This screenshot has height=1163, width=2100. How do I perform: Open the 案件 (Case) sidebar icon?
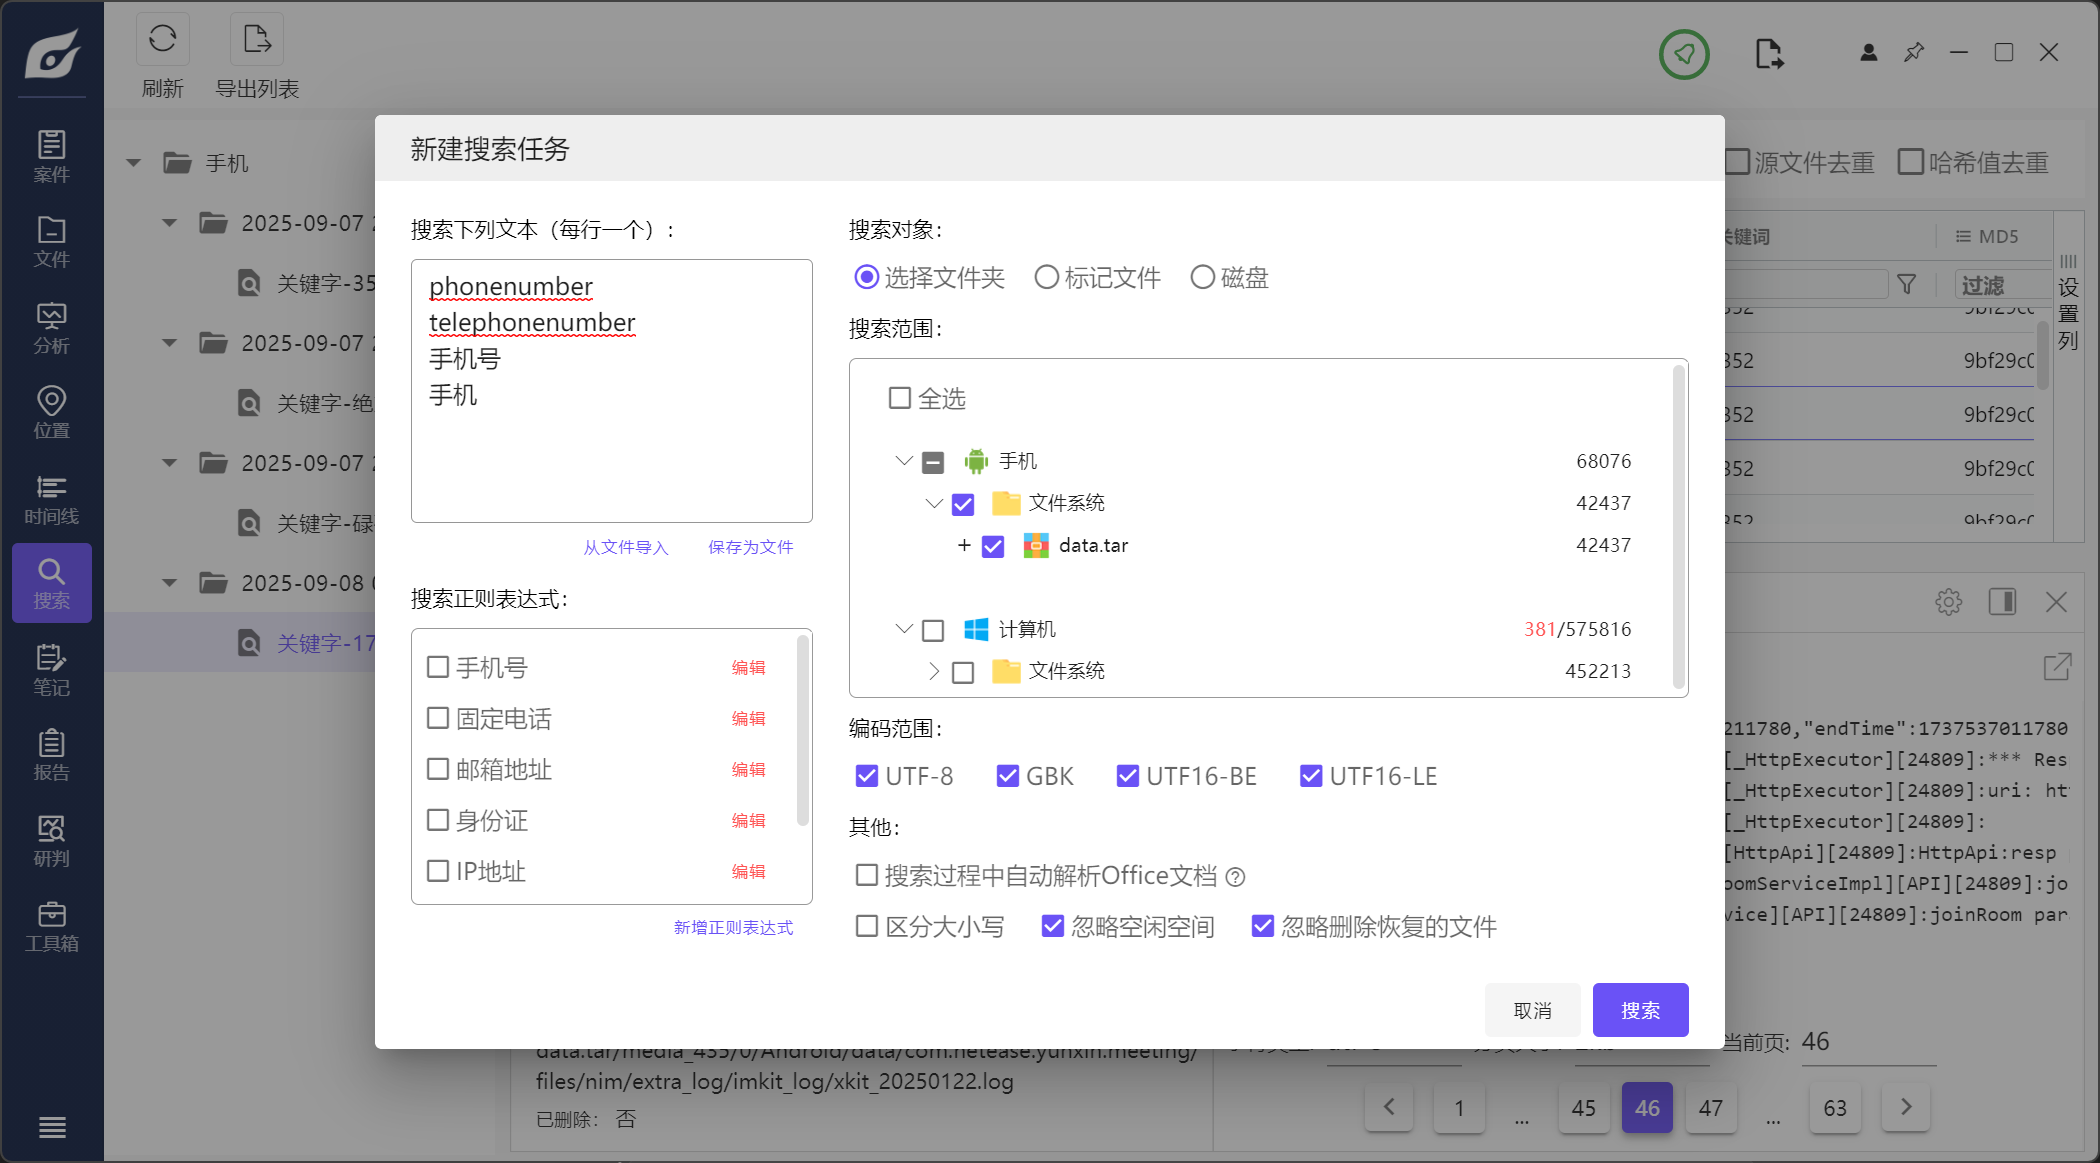tap(51, 155)
